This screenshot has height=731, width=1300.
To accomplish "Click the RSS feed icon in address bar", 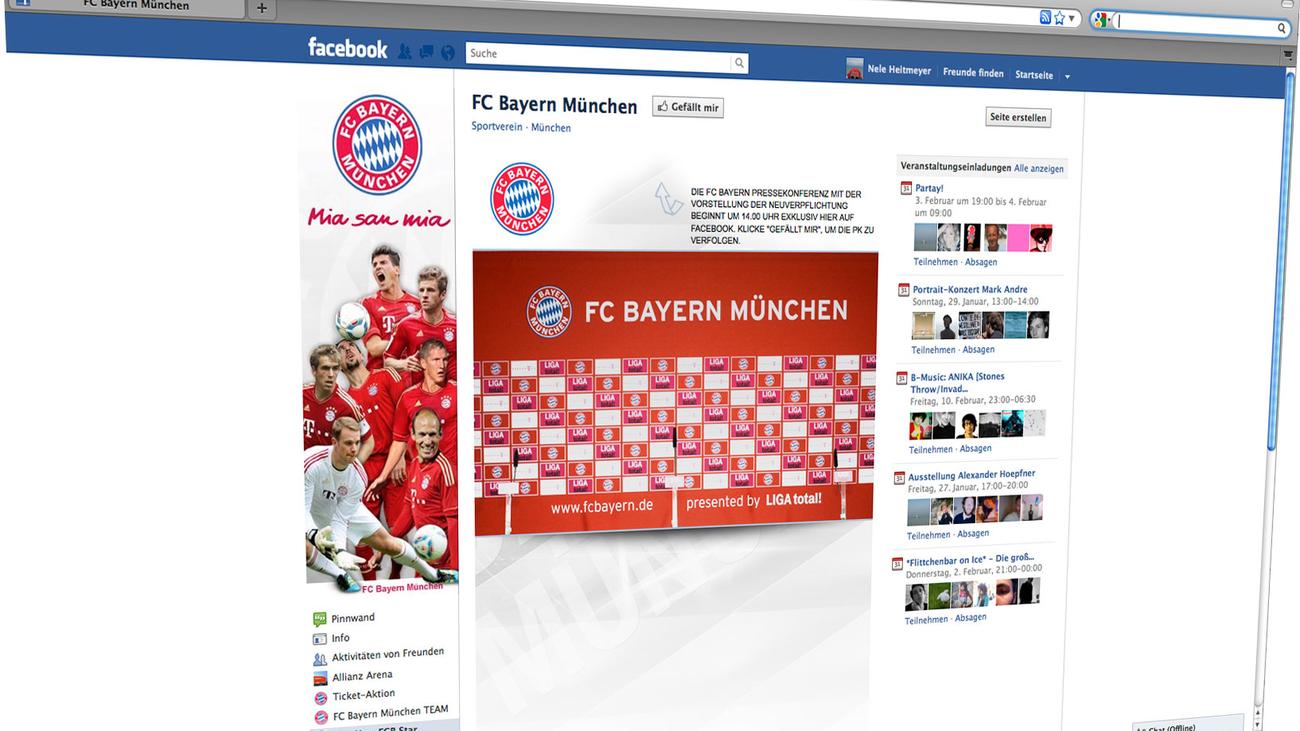I will coord(1045,18).
